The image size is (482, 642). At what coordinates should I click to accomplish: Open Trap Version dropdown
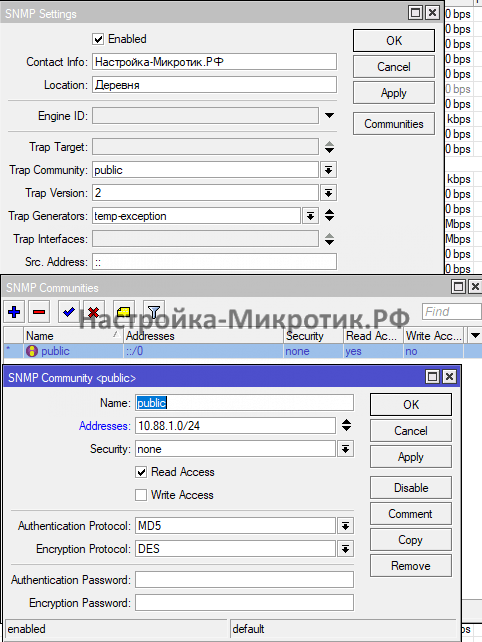pyautogui.click(x=328, y=193)
